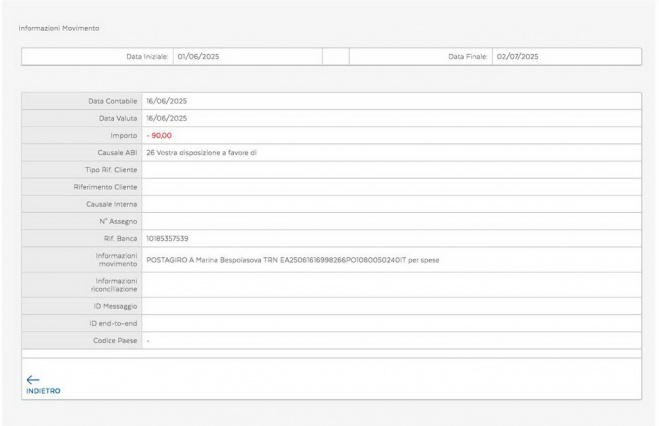Click the empty Causale Interna cell

(390, 204)
